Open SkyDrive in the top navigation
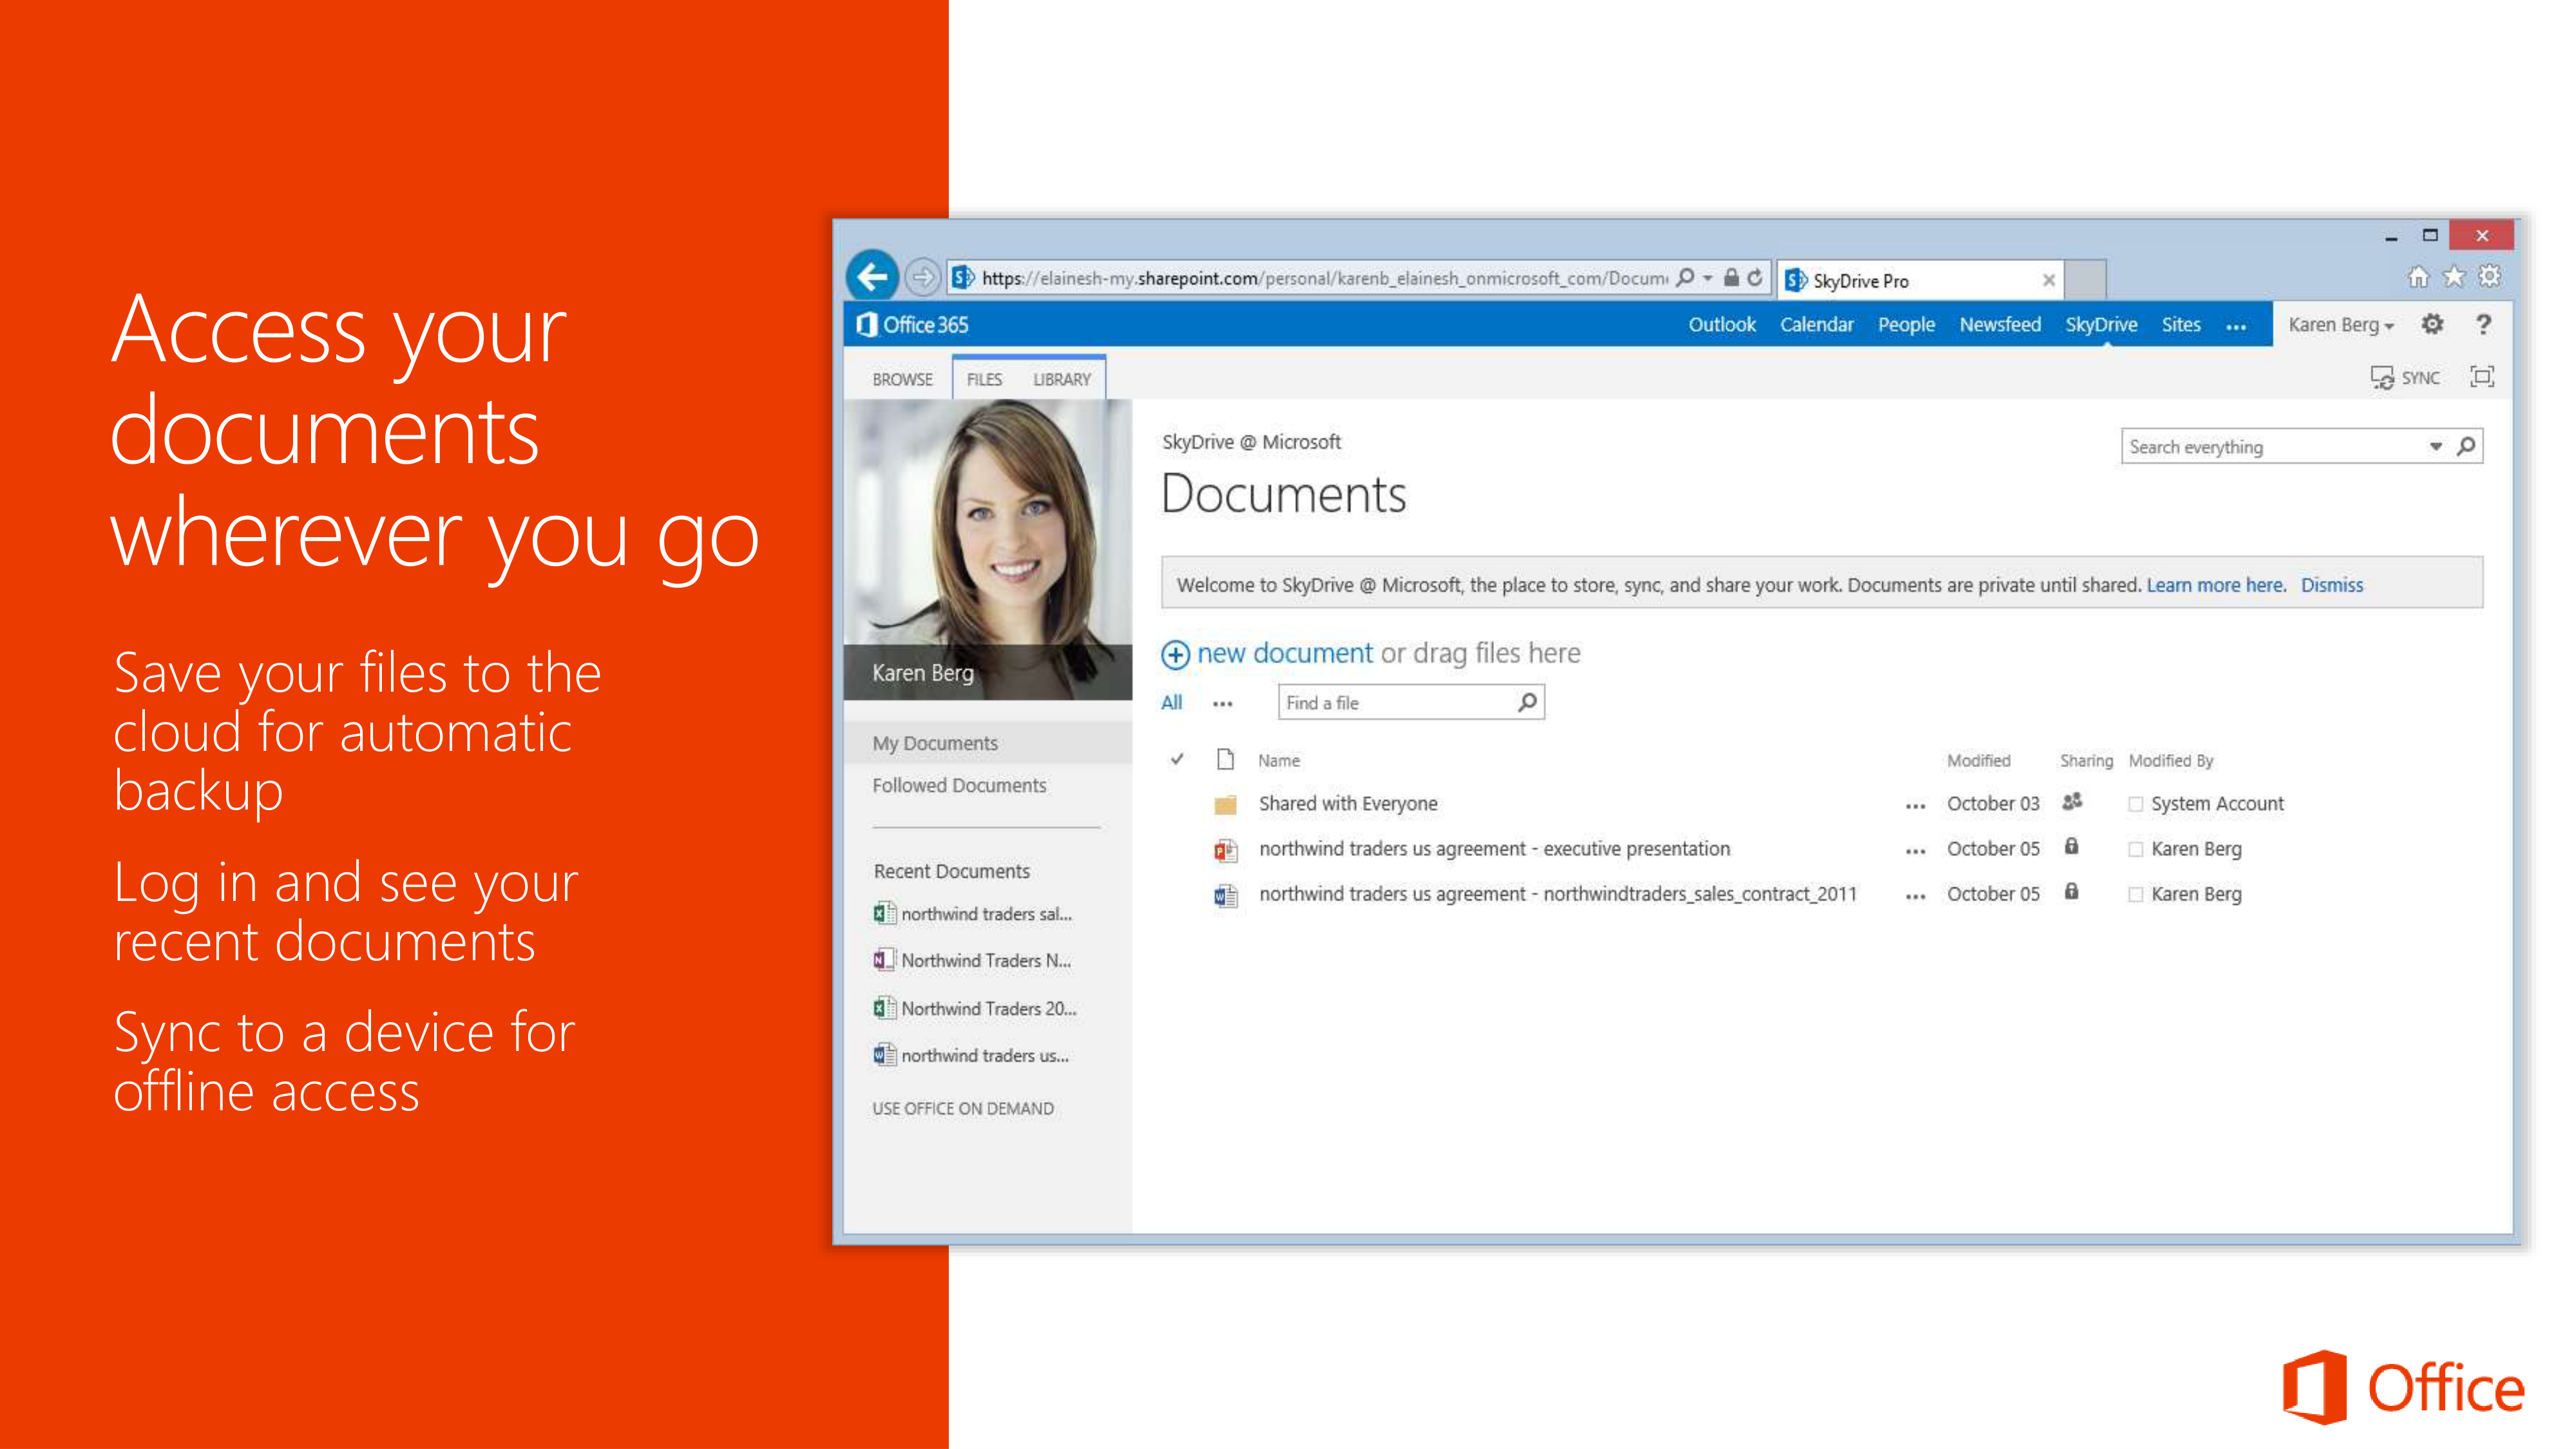This screenshot has width=2576, height=1449. pyautogui.click(x=2101, y=324)
